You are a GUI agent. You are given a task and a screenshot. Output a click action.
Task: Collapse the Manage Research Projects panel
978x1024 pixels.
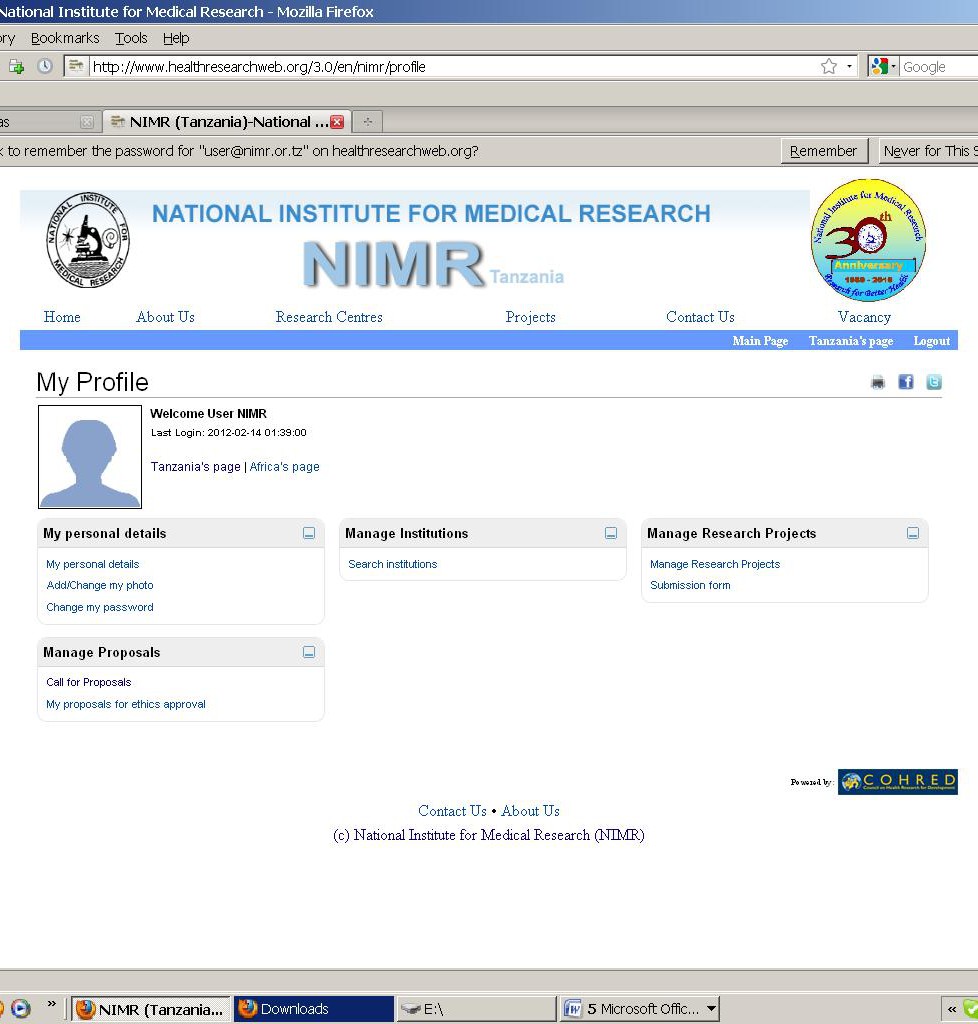tap(913, 534)
